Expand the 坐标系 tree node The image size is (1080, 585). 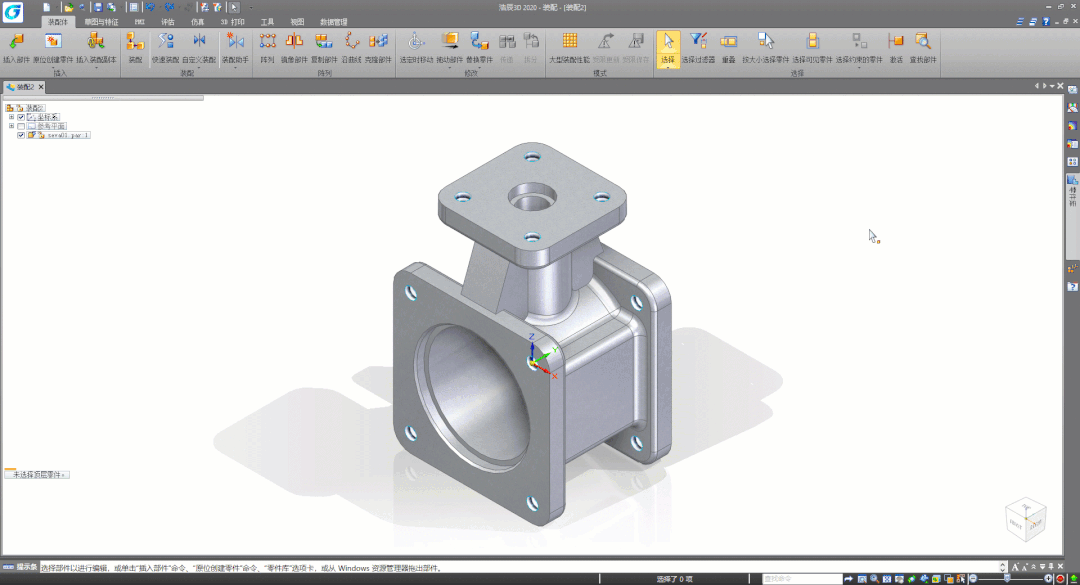click(11, 117)
